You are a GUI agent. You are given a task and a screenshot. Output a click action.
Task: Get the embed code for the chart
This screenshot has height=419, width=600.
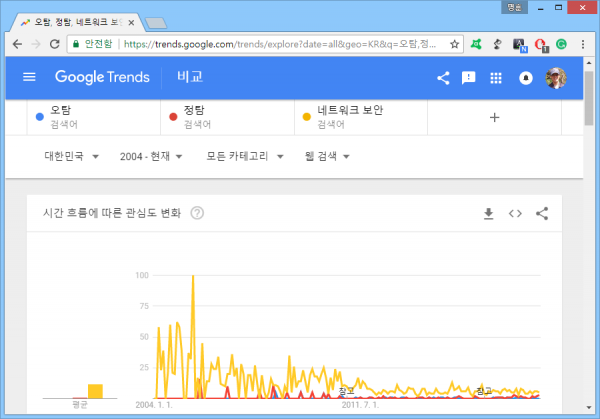[515, 214]
